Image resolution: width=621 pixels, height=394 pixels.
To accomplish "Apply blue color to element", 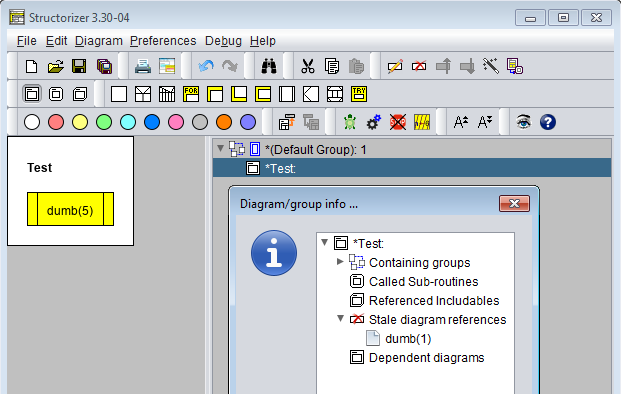I will click(x=152, y=122).
